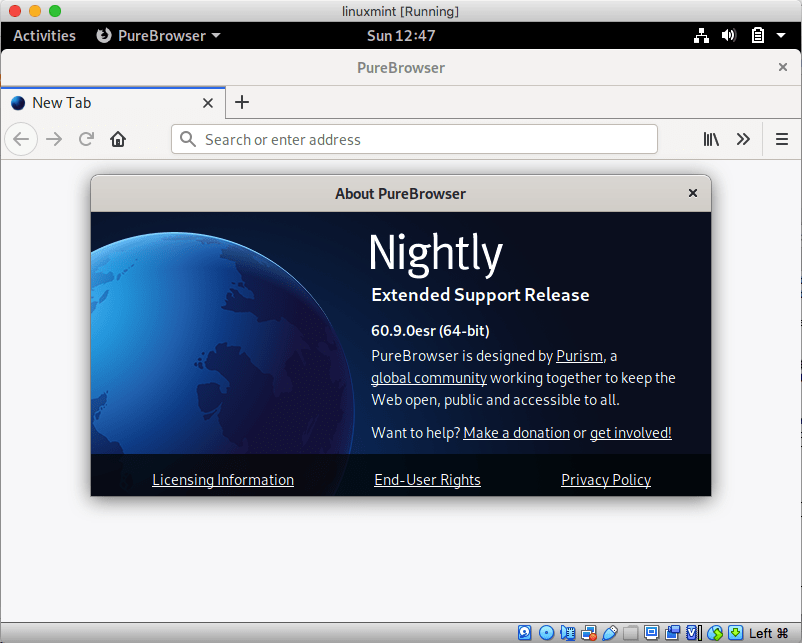Click the Nightly heading
802x643 pixels.
(x=436, y=254)
